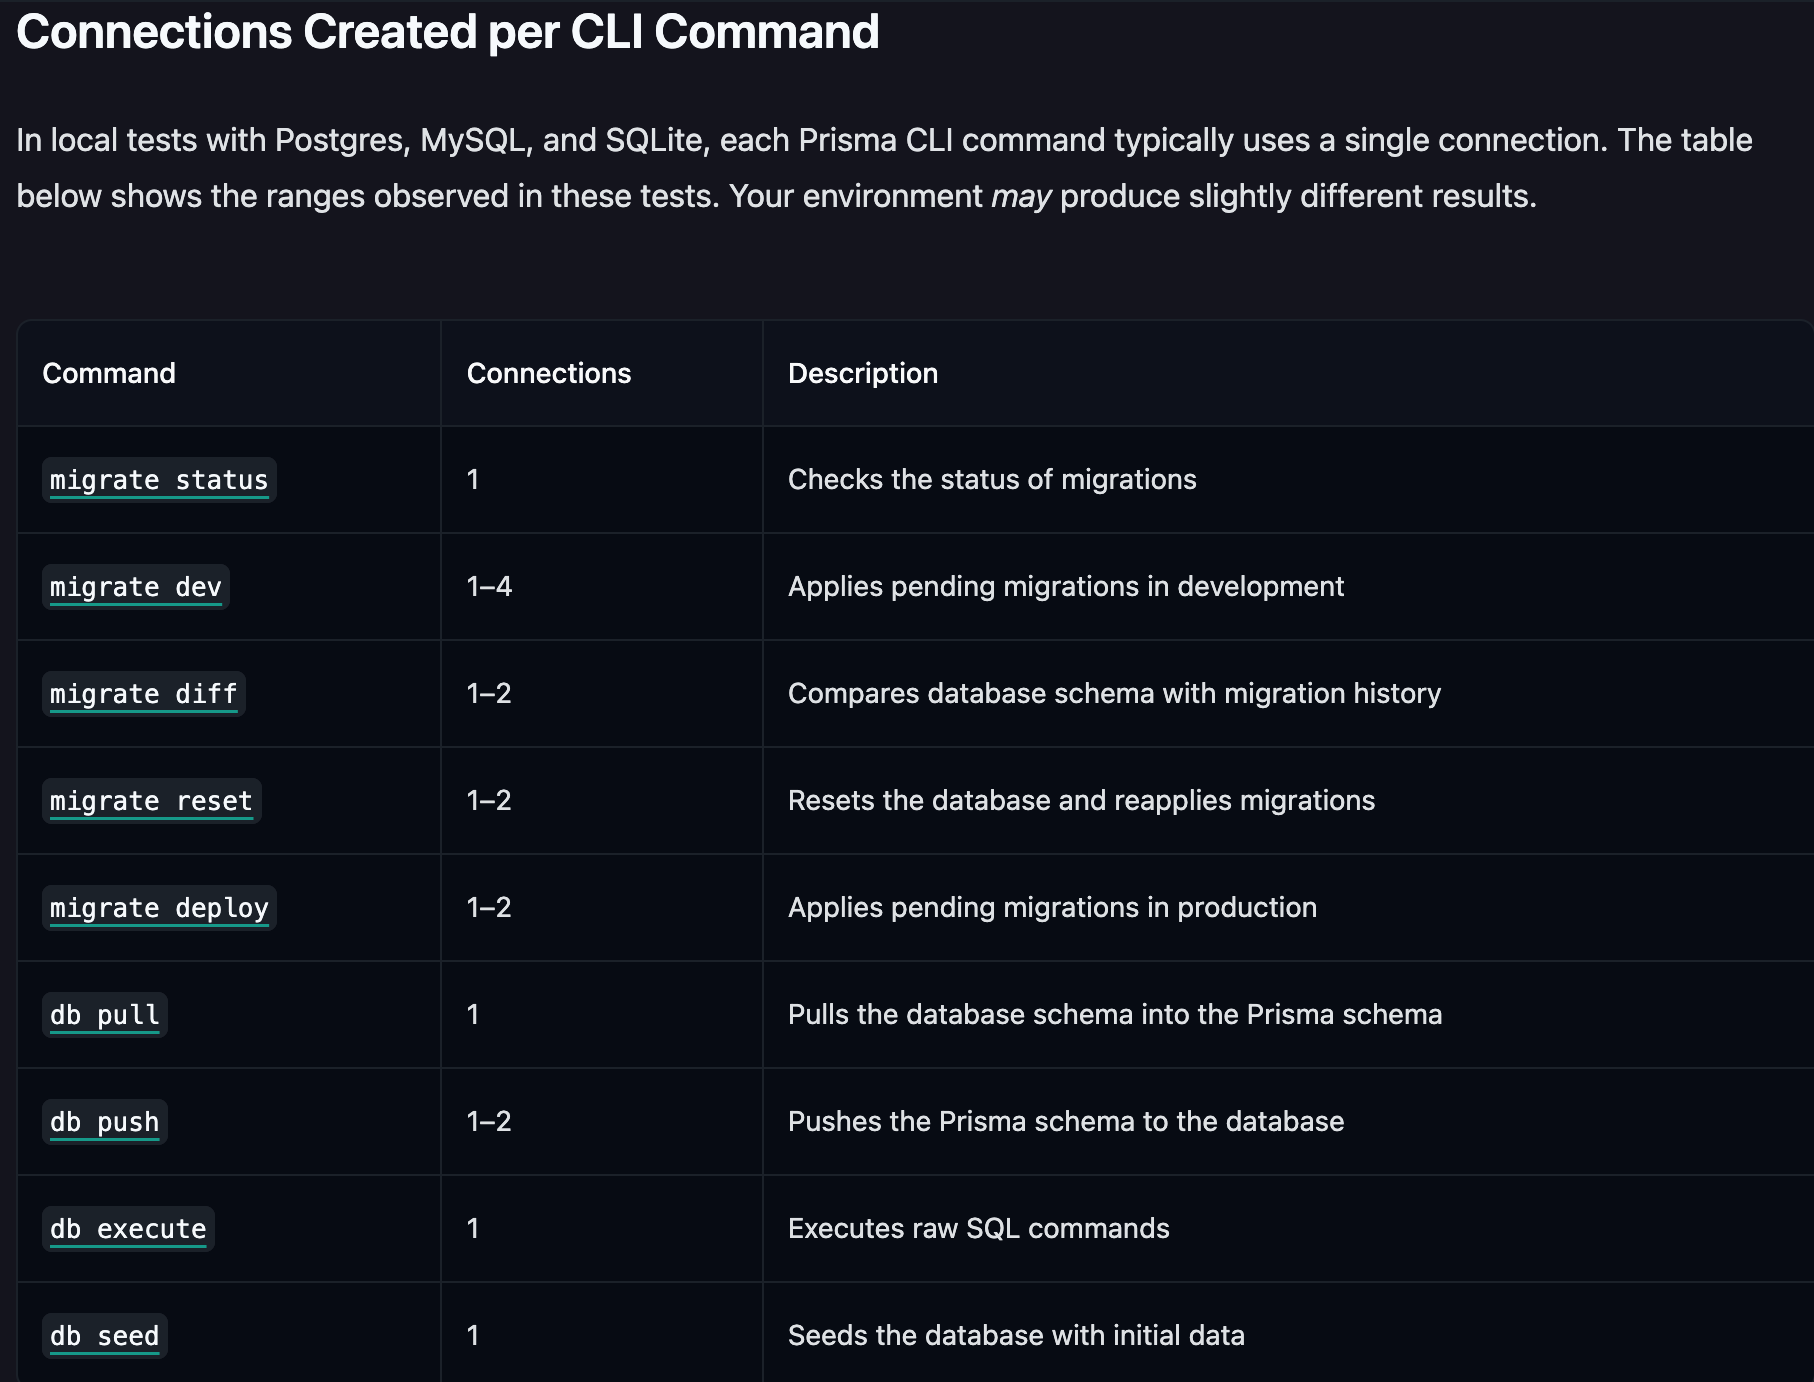Open the db seed command link
This screenshot has width=1814, height=1382.
coord(104,1336)
